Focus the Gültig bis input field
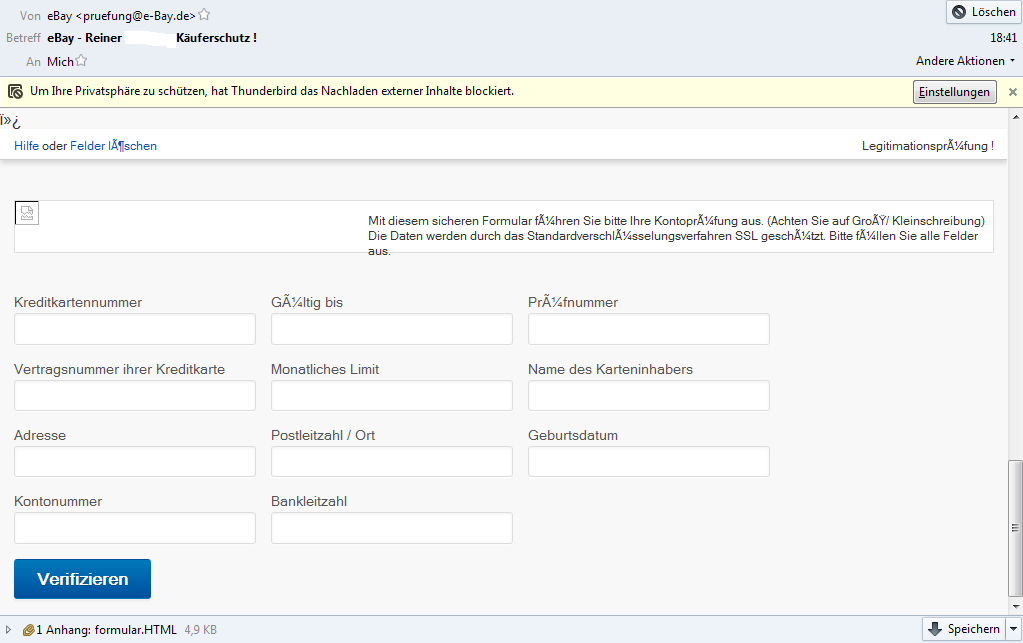The height and width of the screenshot is (643, 1023). [391, 329]
